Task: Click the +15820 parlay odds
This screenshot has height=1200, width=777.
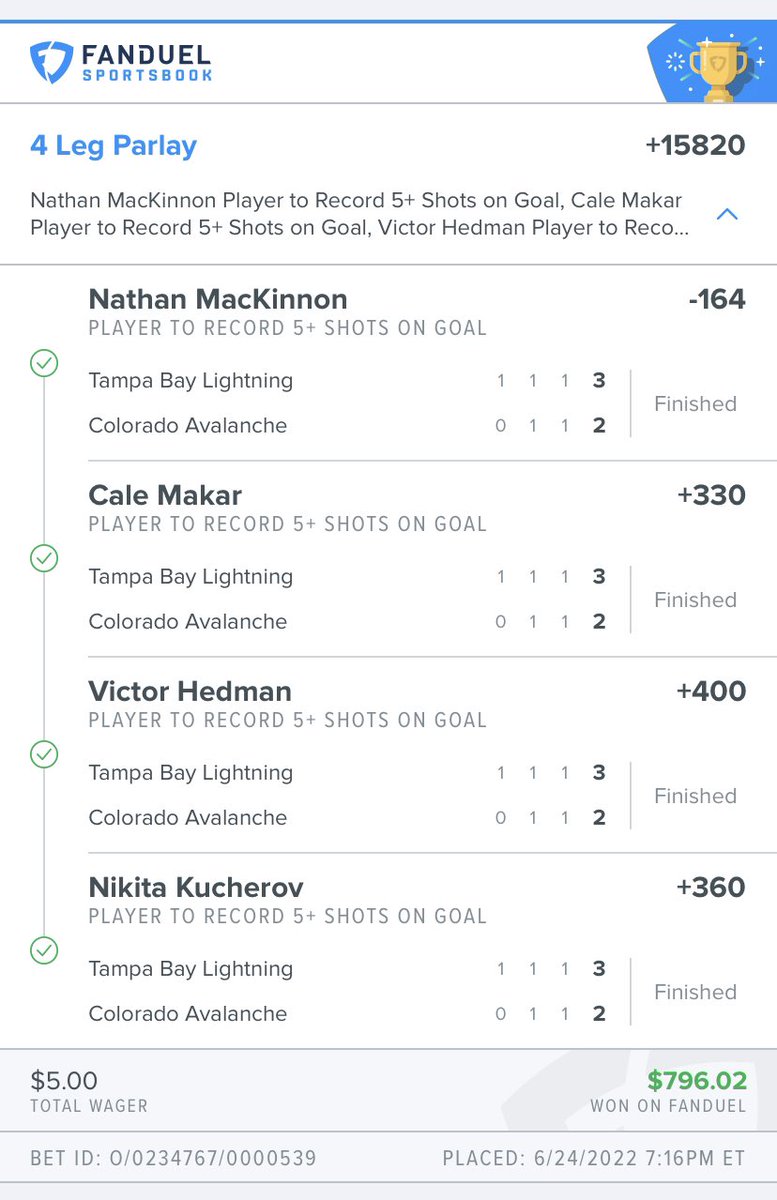Action: coord(695,145)
